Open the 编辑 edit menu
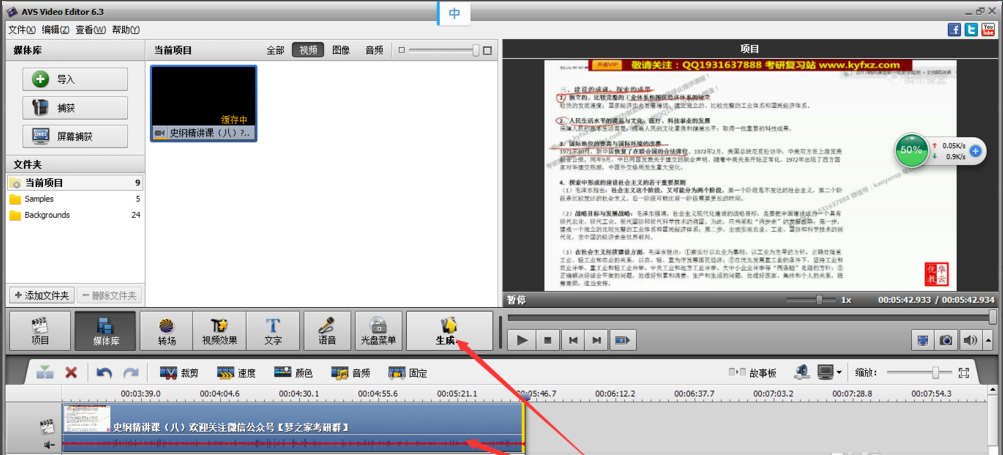The image size is (1003, 455). (x=56, y=29)
